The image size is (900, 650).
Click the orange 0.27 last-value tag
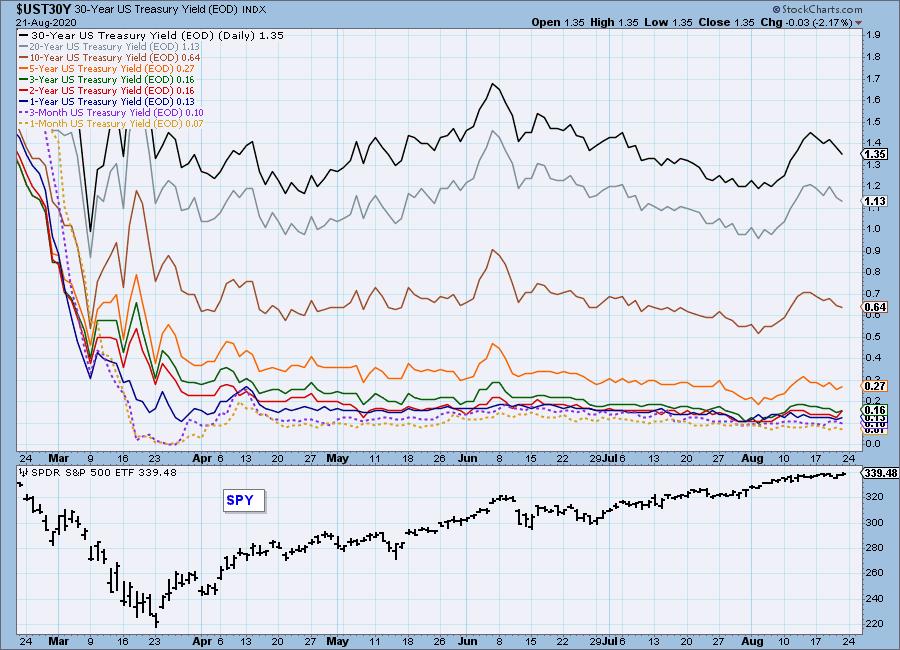874,386
